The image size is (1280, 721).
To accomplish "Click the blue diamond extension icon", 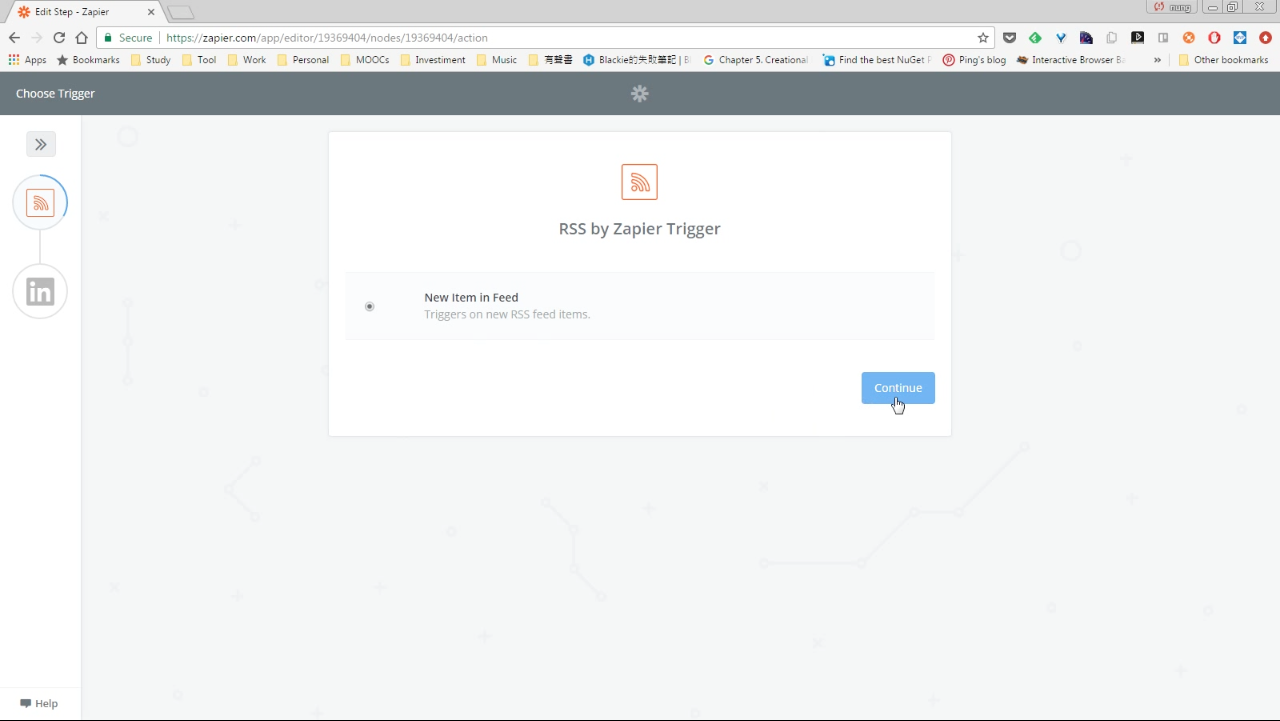I will [1240, 38].
